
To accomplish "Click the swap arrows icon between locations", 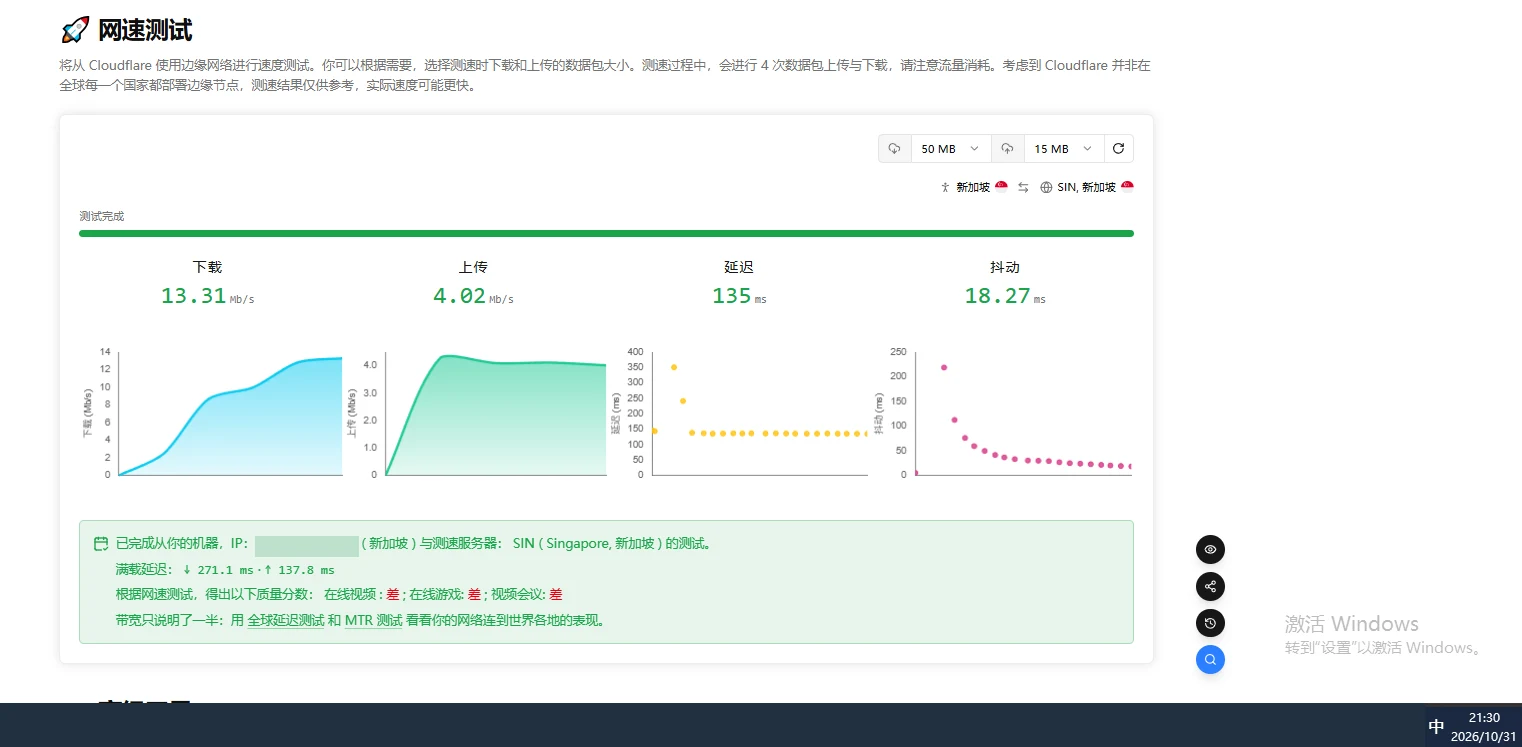I will pos(1023,187).
